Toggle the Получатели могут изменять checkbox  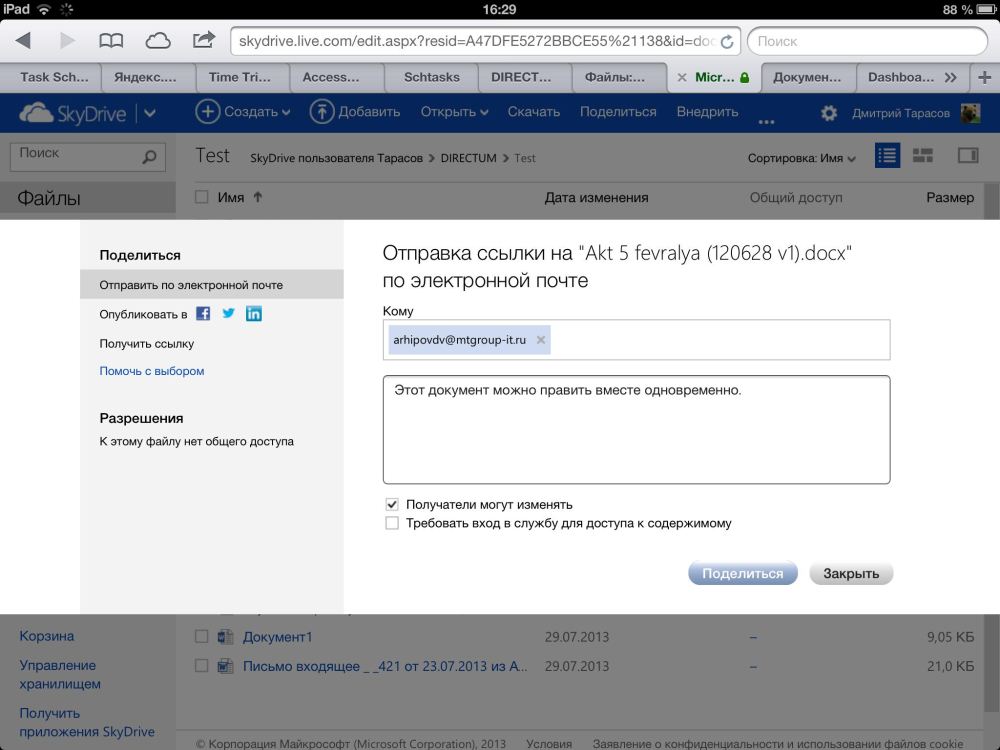tap(392, 504)
